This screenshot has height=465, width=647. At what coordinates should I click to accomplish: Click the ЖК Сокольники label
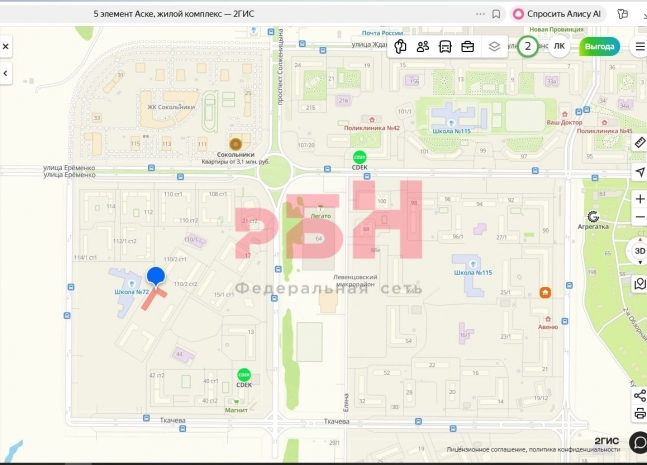(171, 107)
